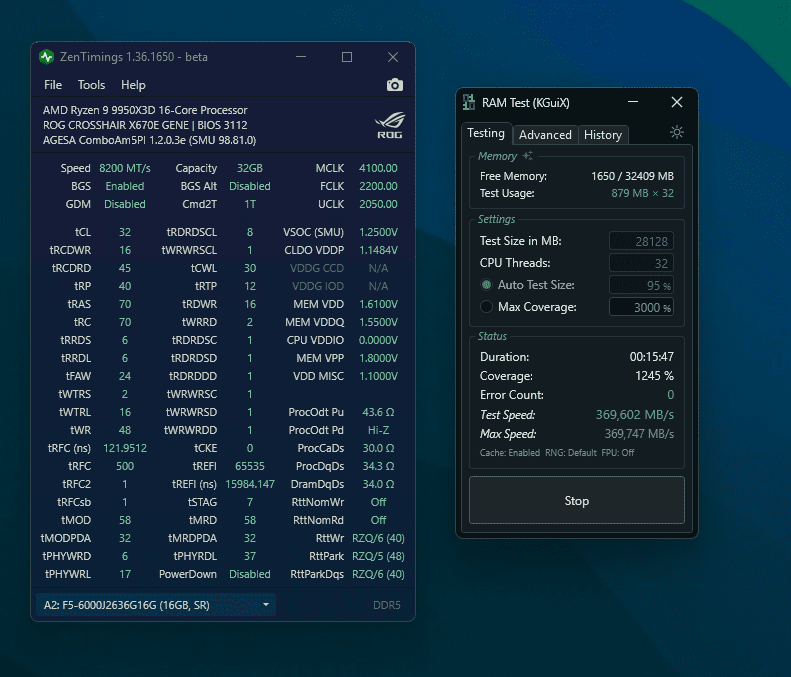Select the Auto Test Size radio button
The width and height of the screenshot is (791, 677).
[x=486, y=285]
